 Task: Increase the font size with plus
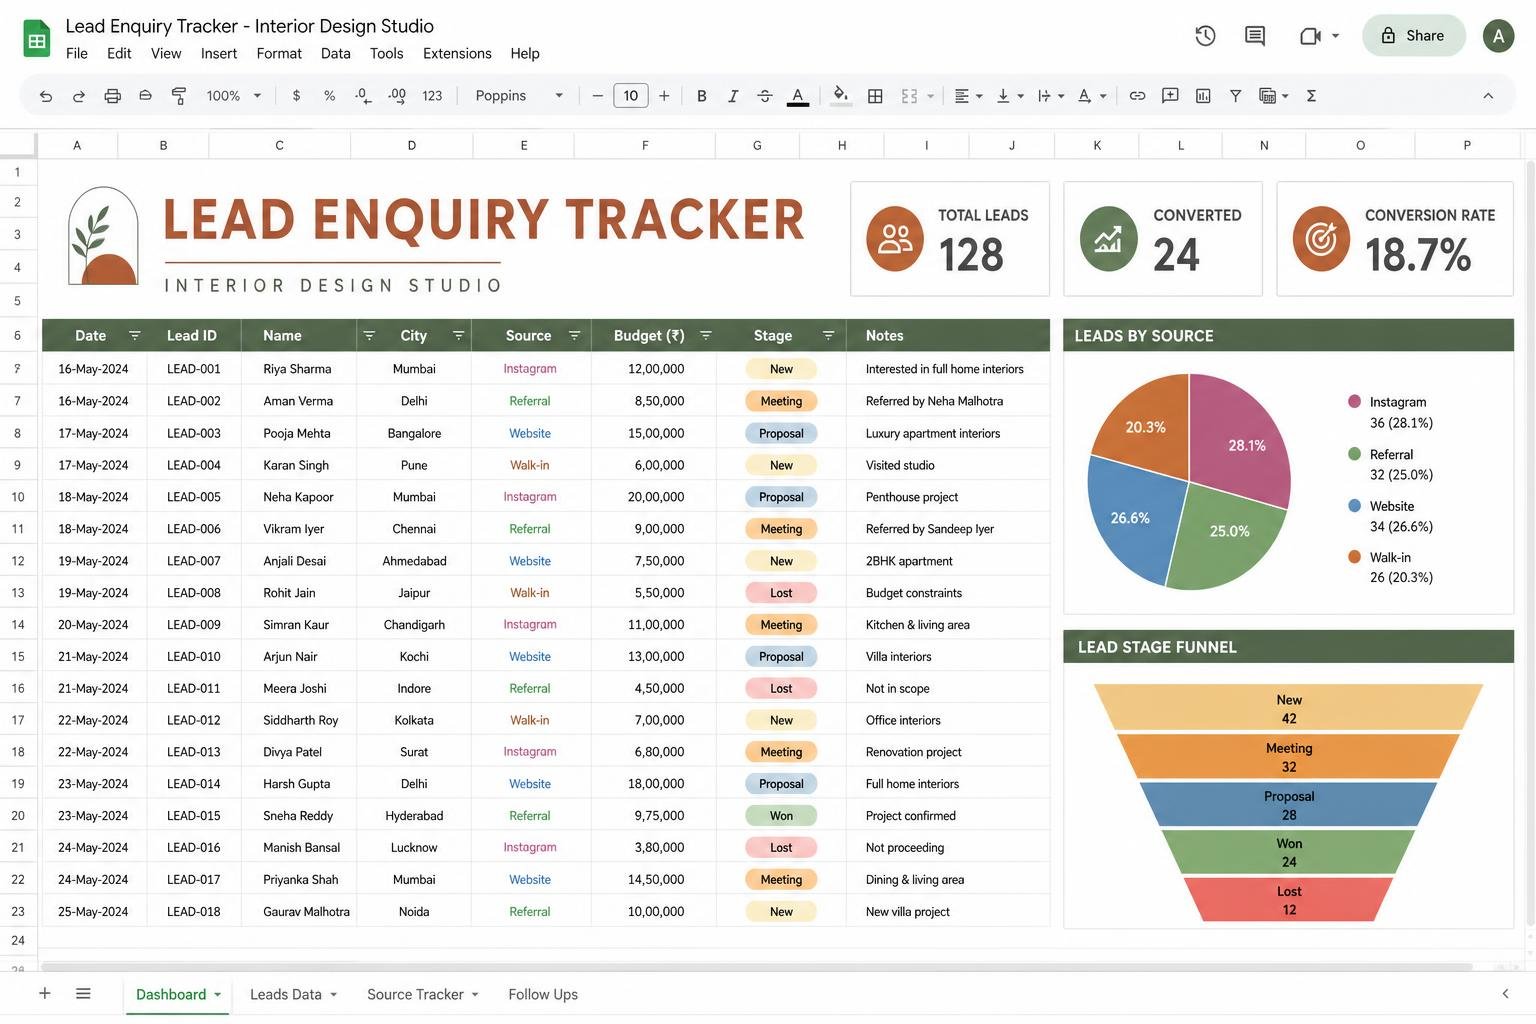[664, 96]
